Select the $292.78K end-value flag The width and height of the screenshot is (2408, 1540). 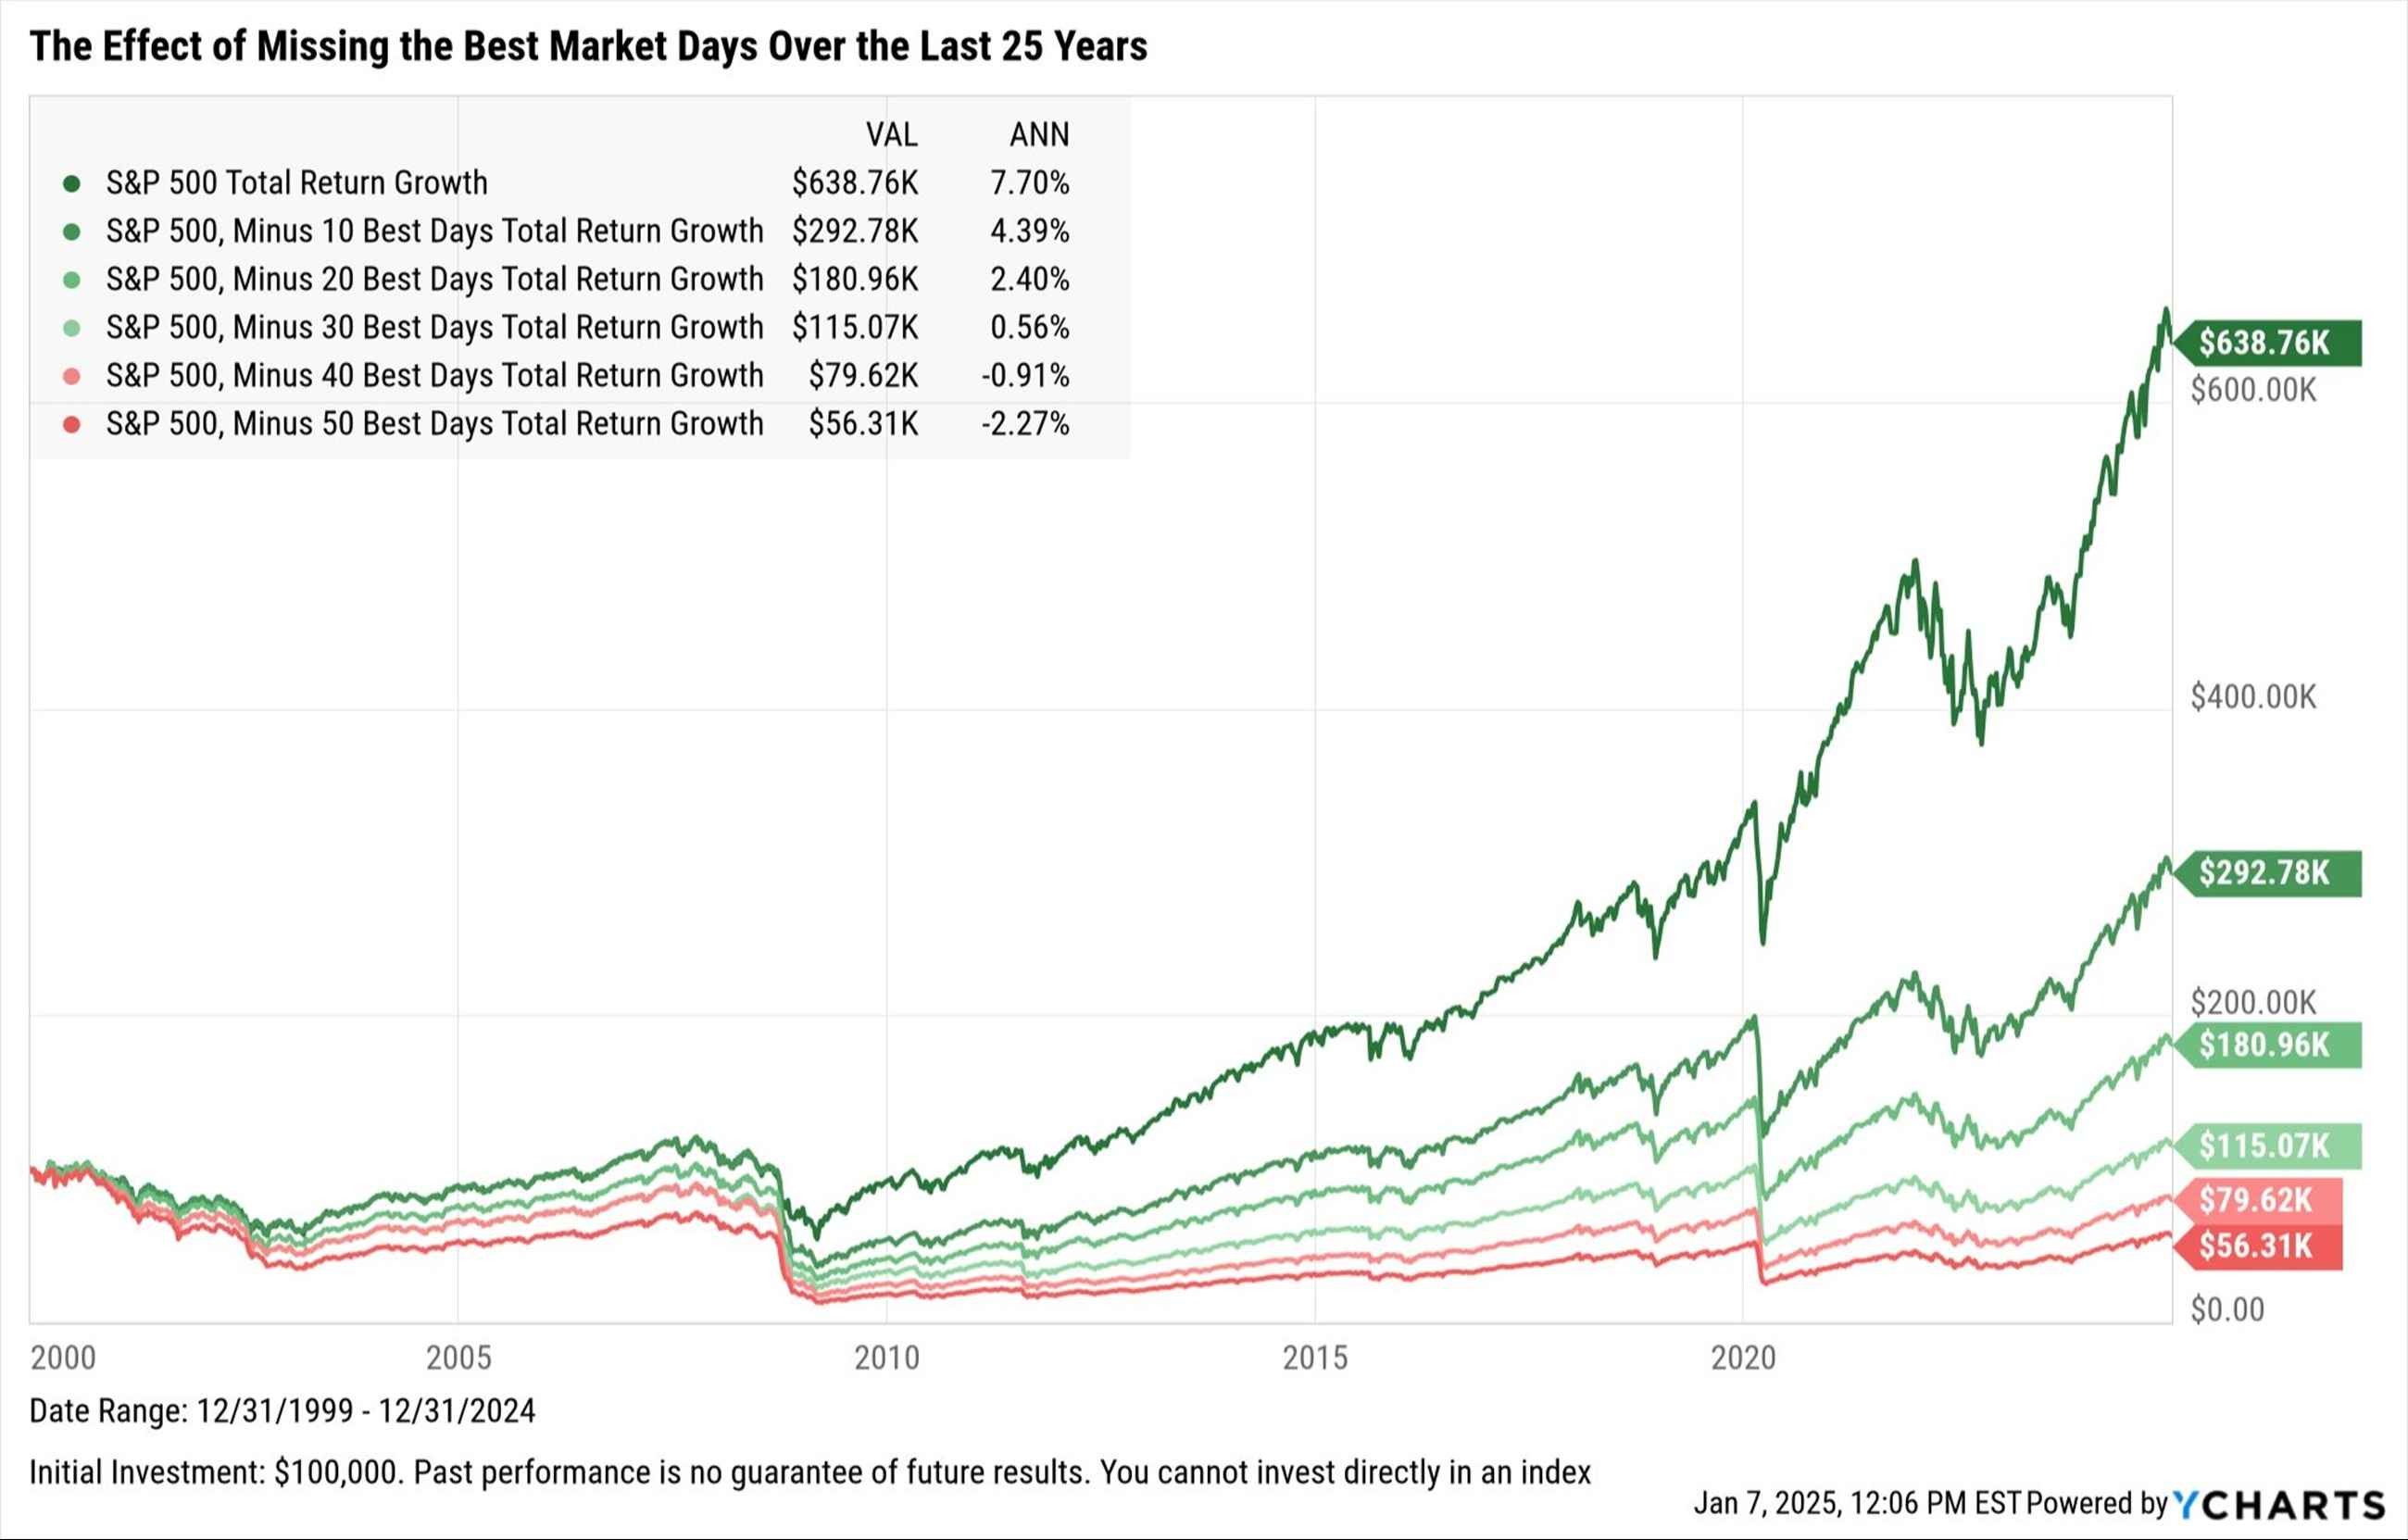[x=2267, y=873]
